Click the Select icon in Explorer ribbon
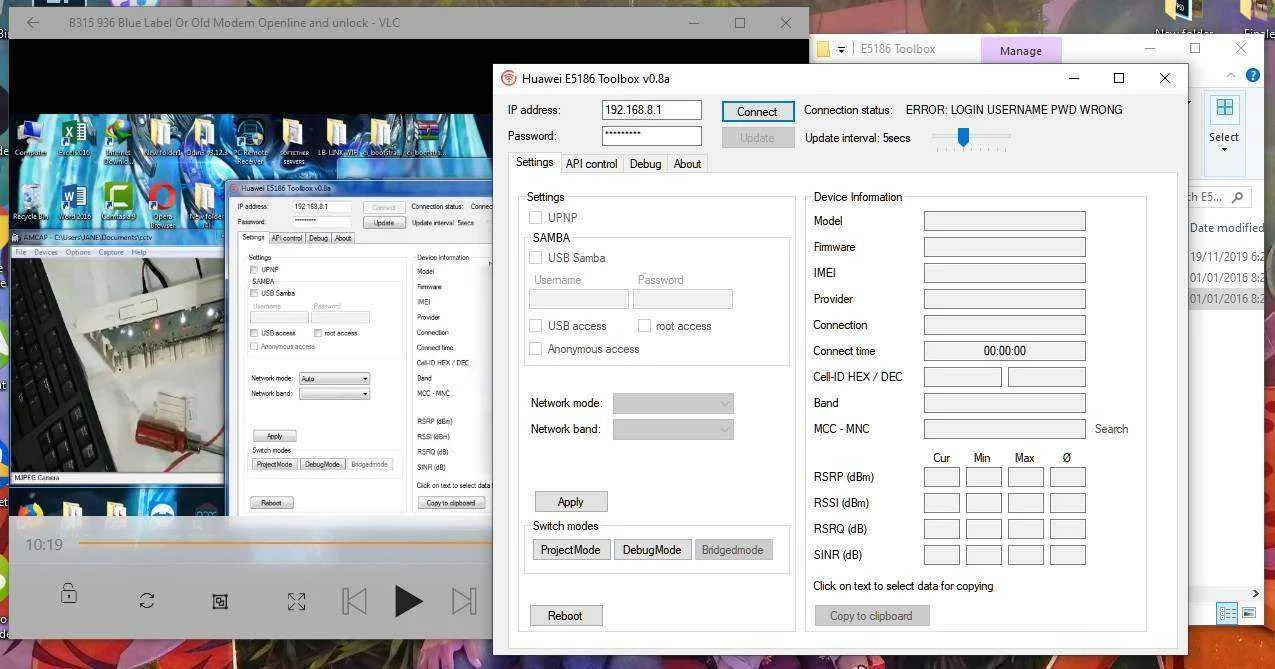 coord(1224,108)
